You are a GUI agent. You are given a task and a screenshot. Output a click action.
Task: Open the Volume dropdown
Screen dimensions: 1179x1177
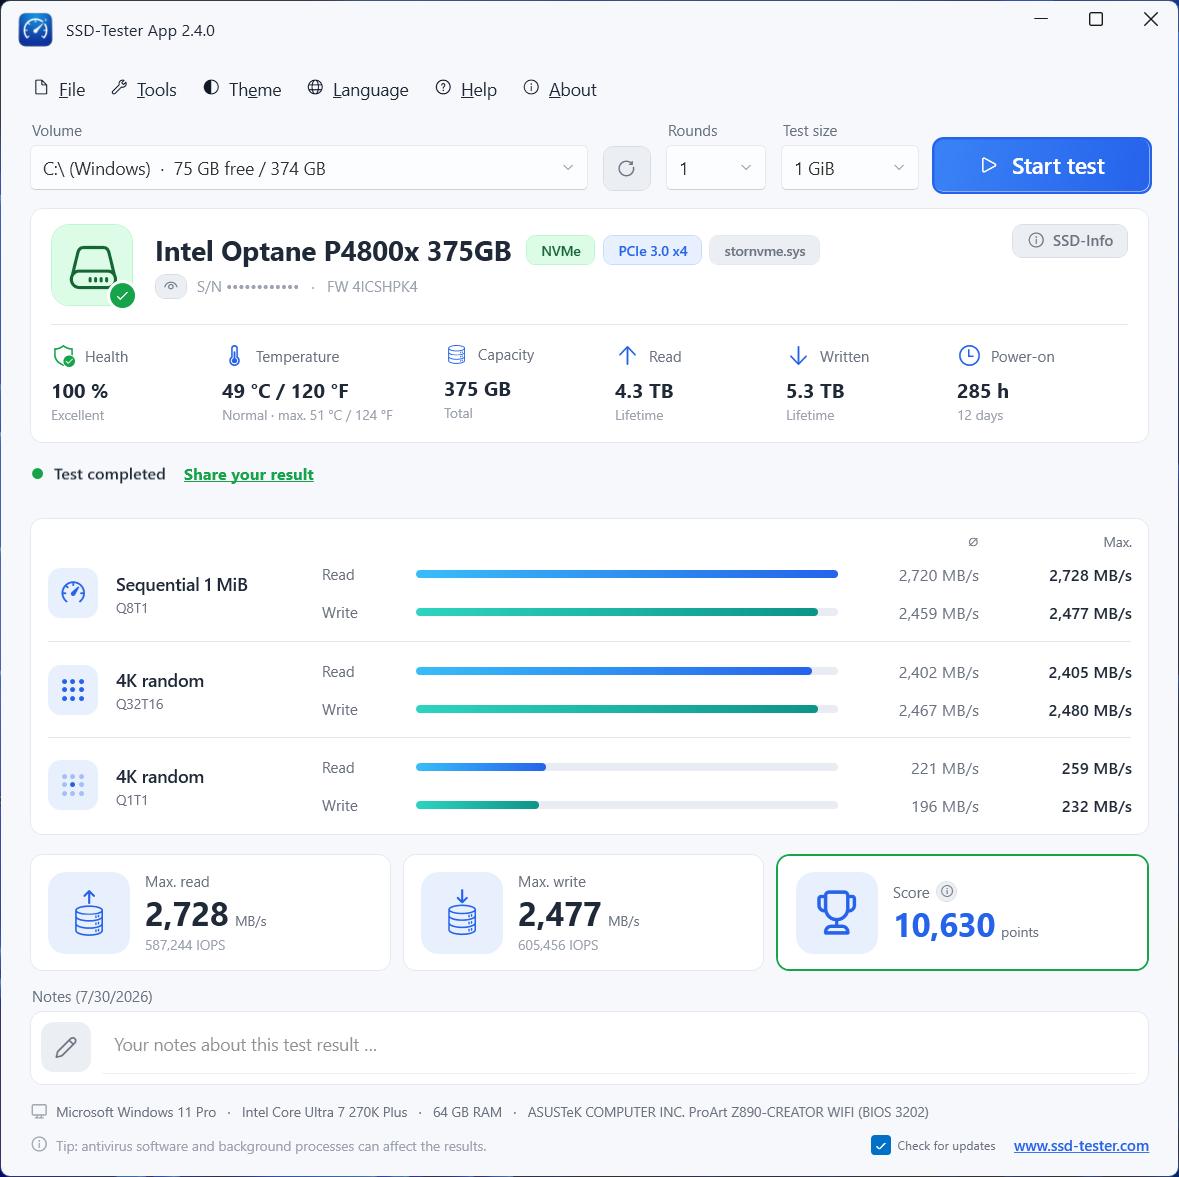click(x=309, y=168)
